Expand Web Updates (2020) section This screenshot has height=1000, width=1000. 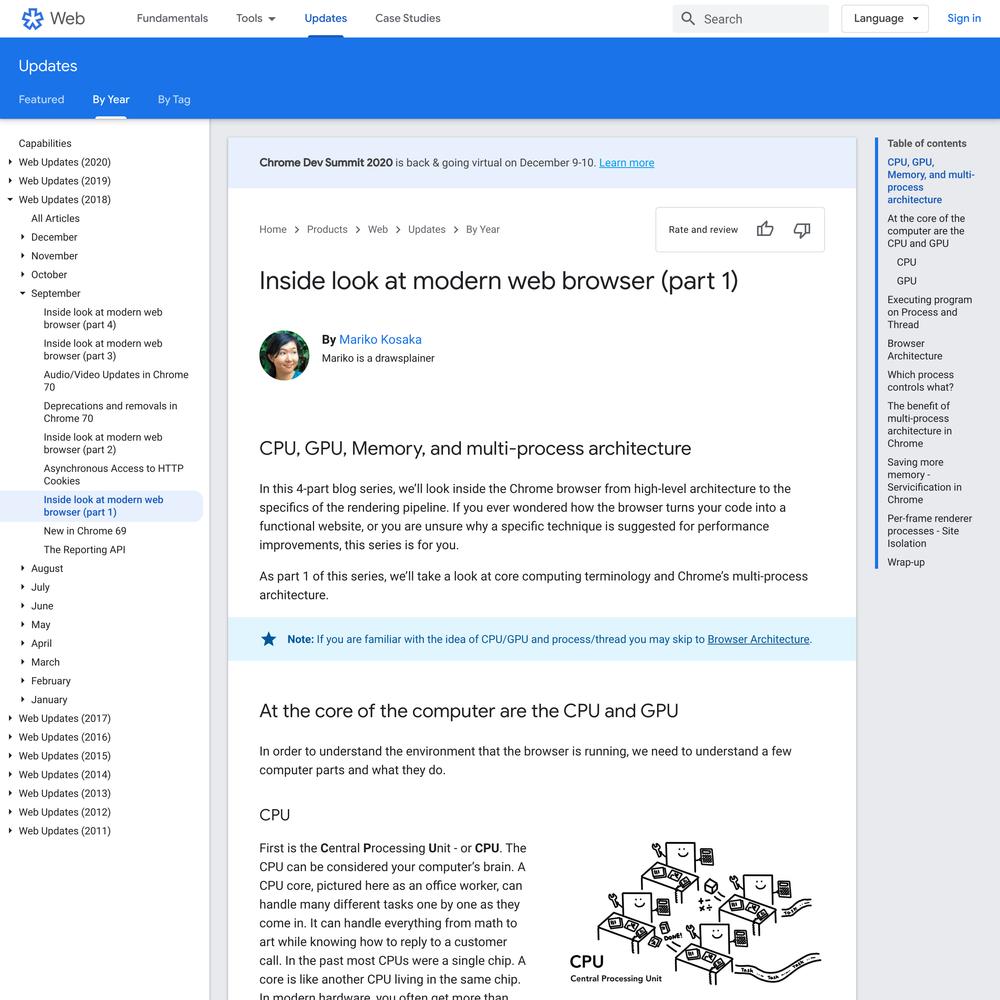10,162
